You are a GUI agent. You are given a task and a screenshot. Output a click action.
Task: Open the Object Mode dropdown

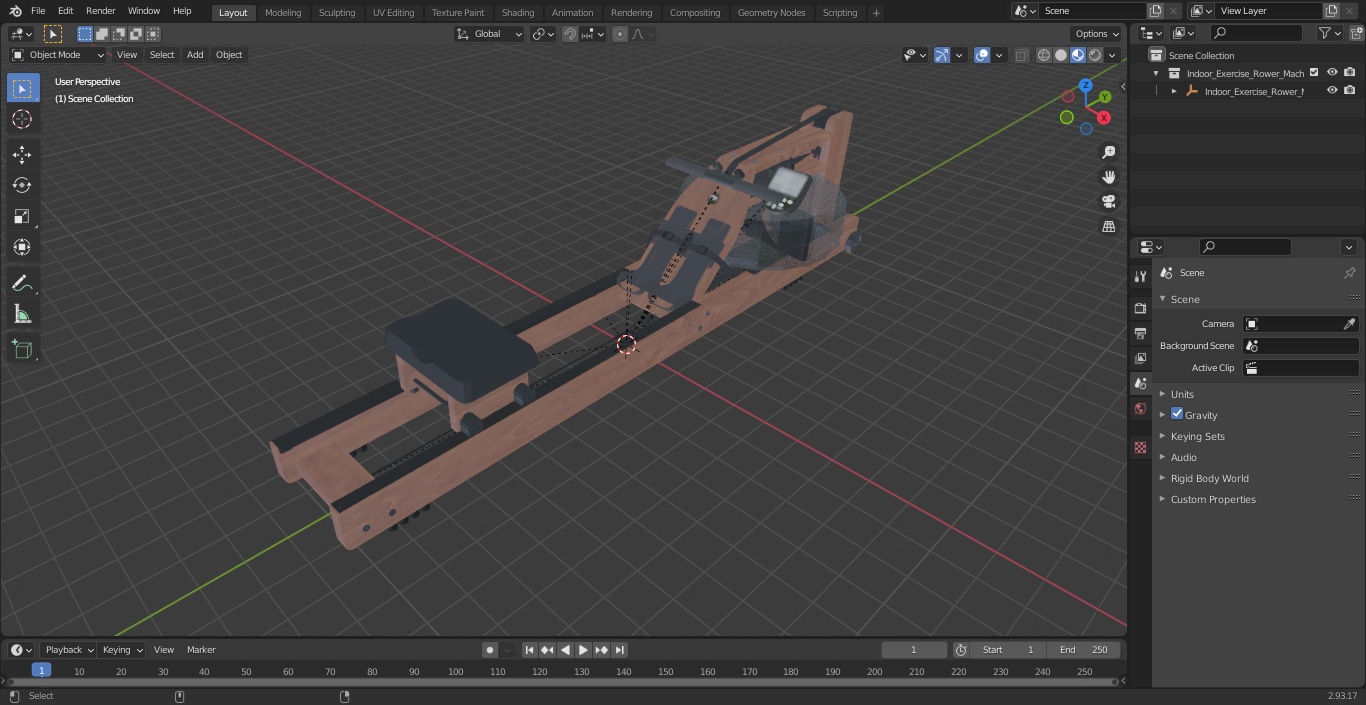click(58, 55)
